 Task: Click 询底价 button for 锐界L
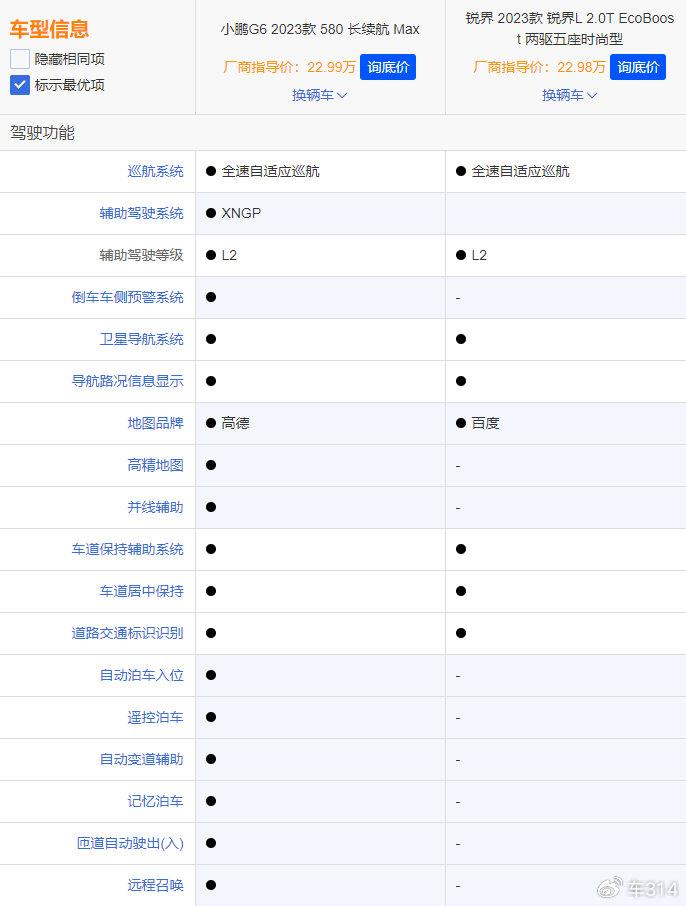point(638,67)
